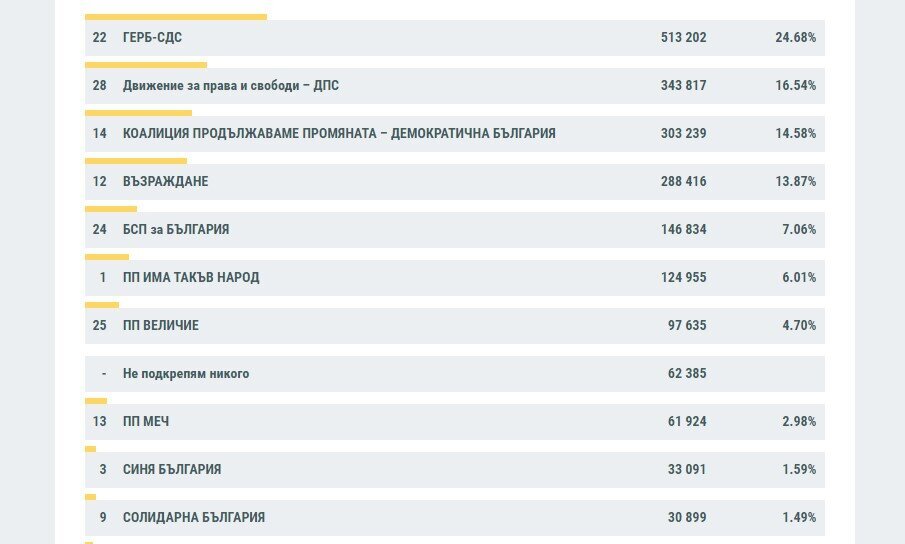Select the ПП МЕЧ party row
The height and width of the screenshot is (544, 905).
(x=455, y=421)
